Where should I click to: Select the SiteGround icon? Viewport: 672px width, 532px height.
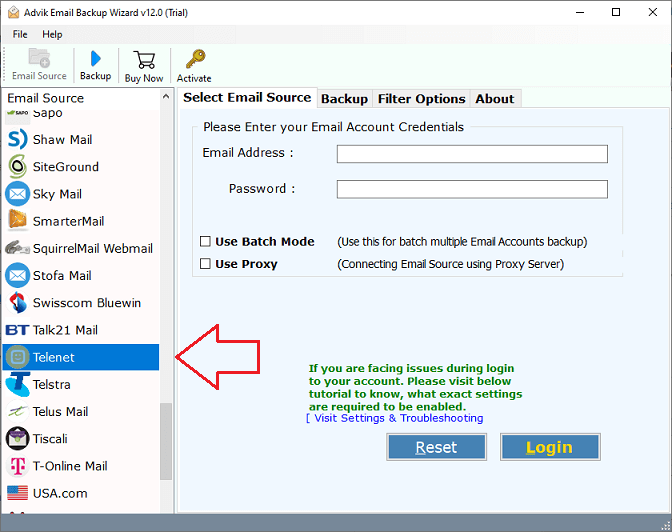18,167
